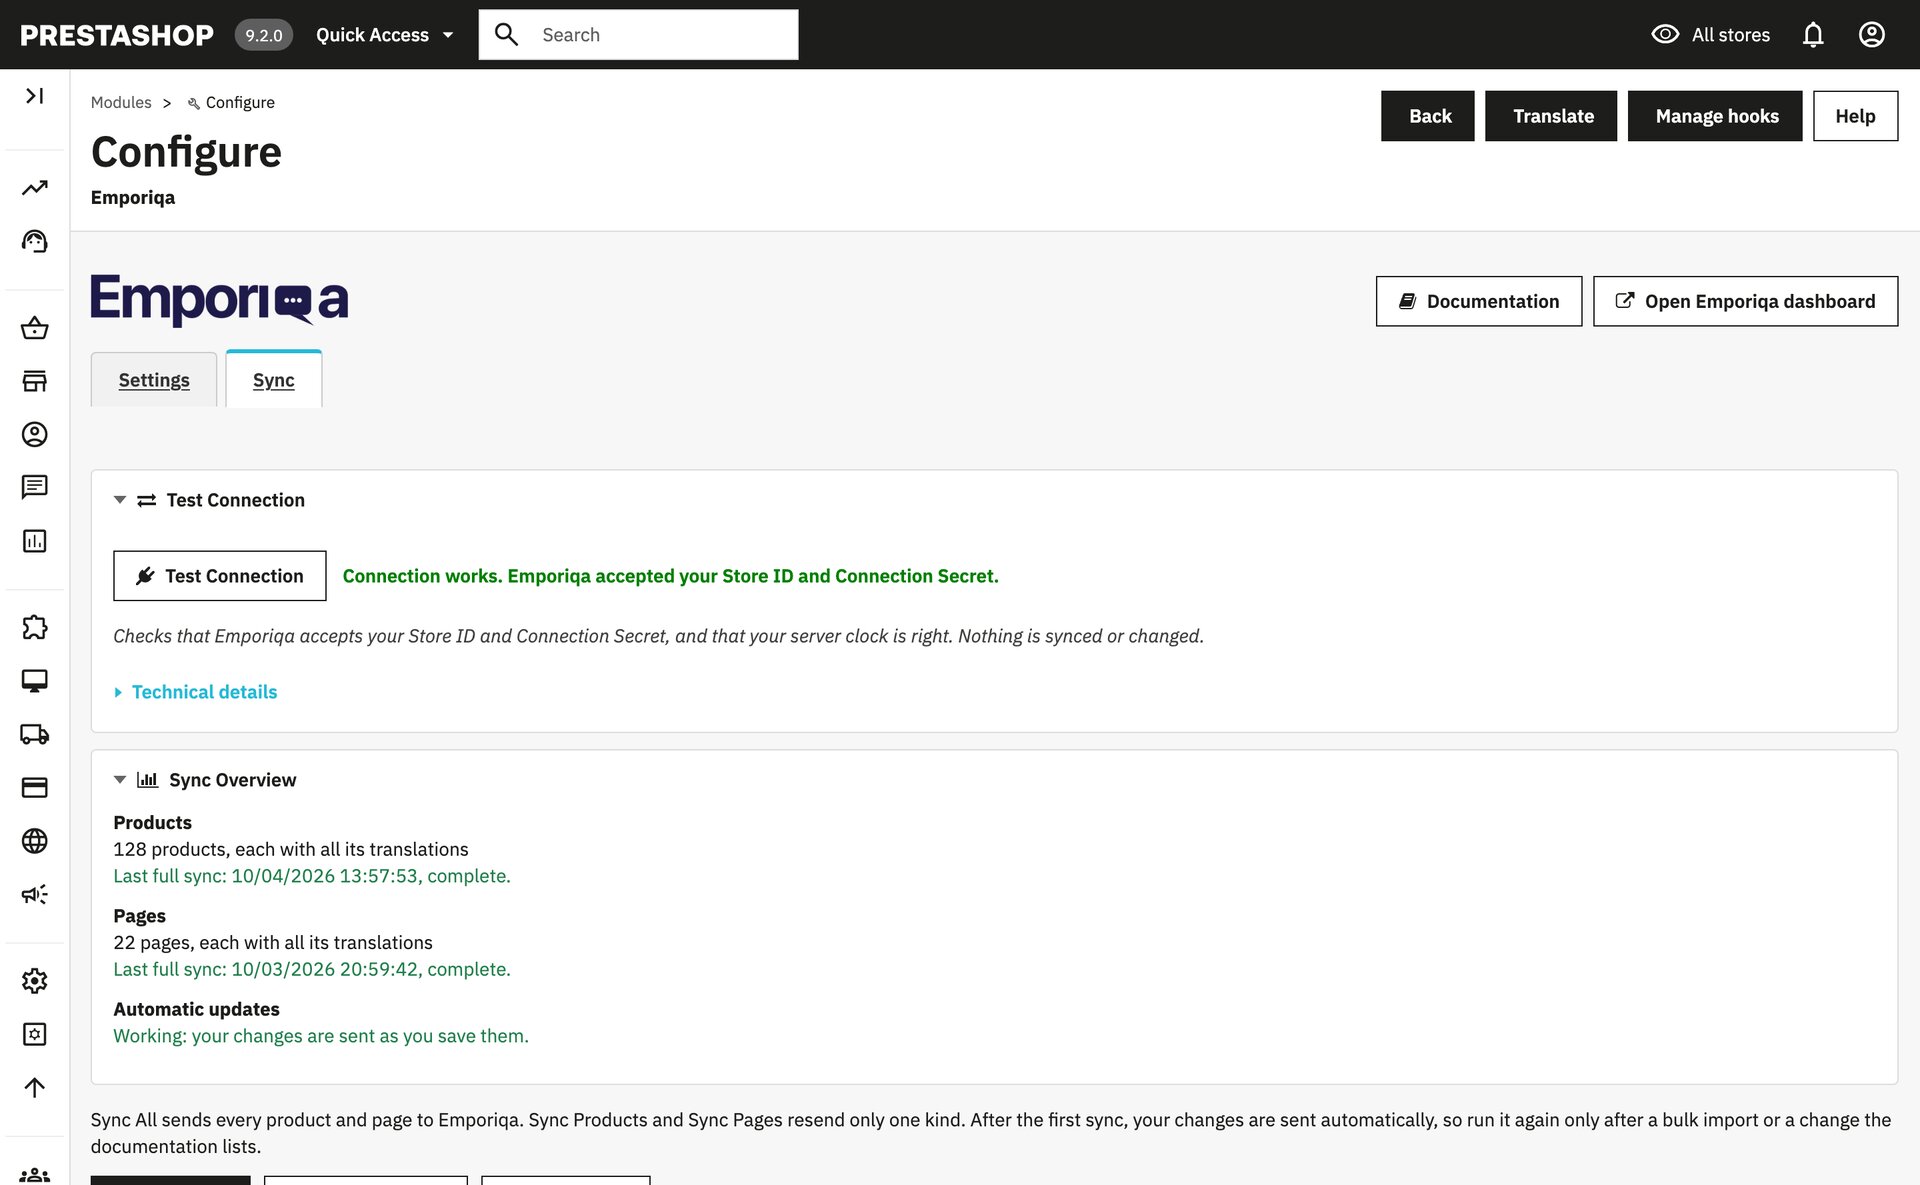Switch to the Settings tab
This screenshot has height=1185, width=1920.
154,380
